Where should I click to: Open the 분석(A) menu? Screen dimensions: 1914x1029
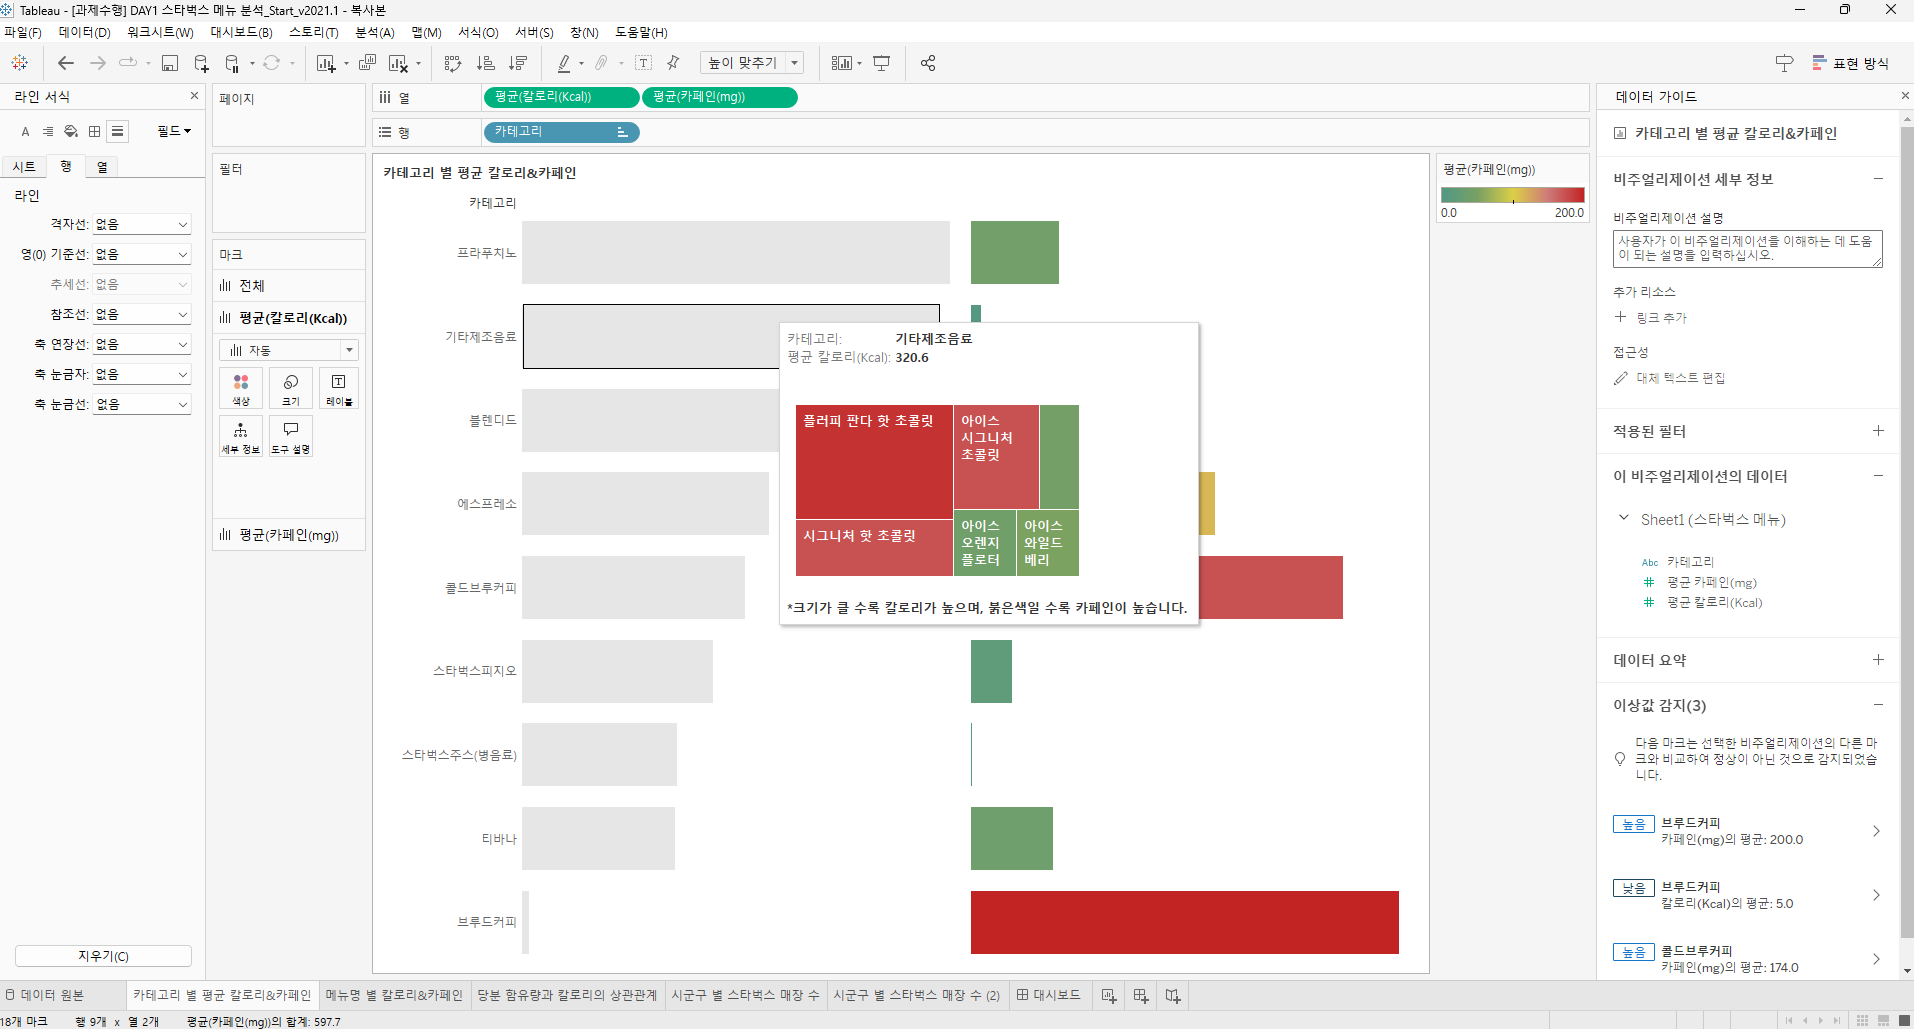pos(375,32)
